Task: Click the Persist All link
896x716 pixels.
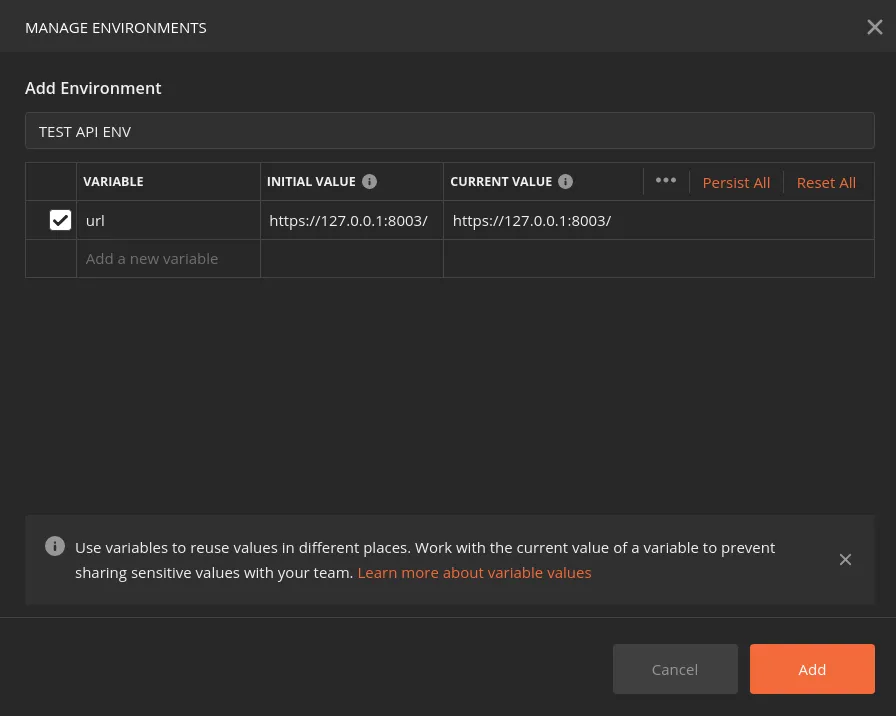Action: [736, 182]
